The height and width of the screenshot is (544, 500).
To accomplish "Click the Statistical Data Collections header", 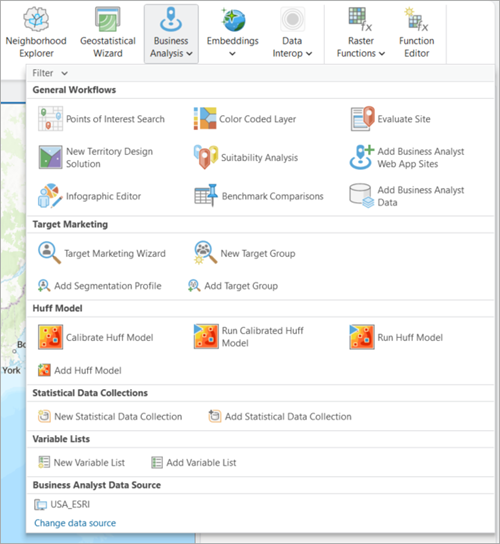I will point(90,393).
